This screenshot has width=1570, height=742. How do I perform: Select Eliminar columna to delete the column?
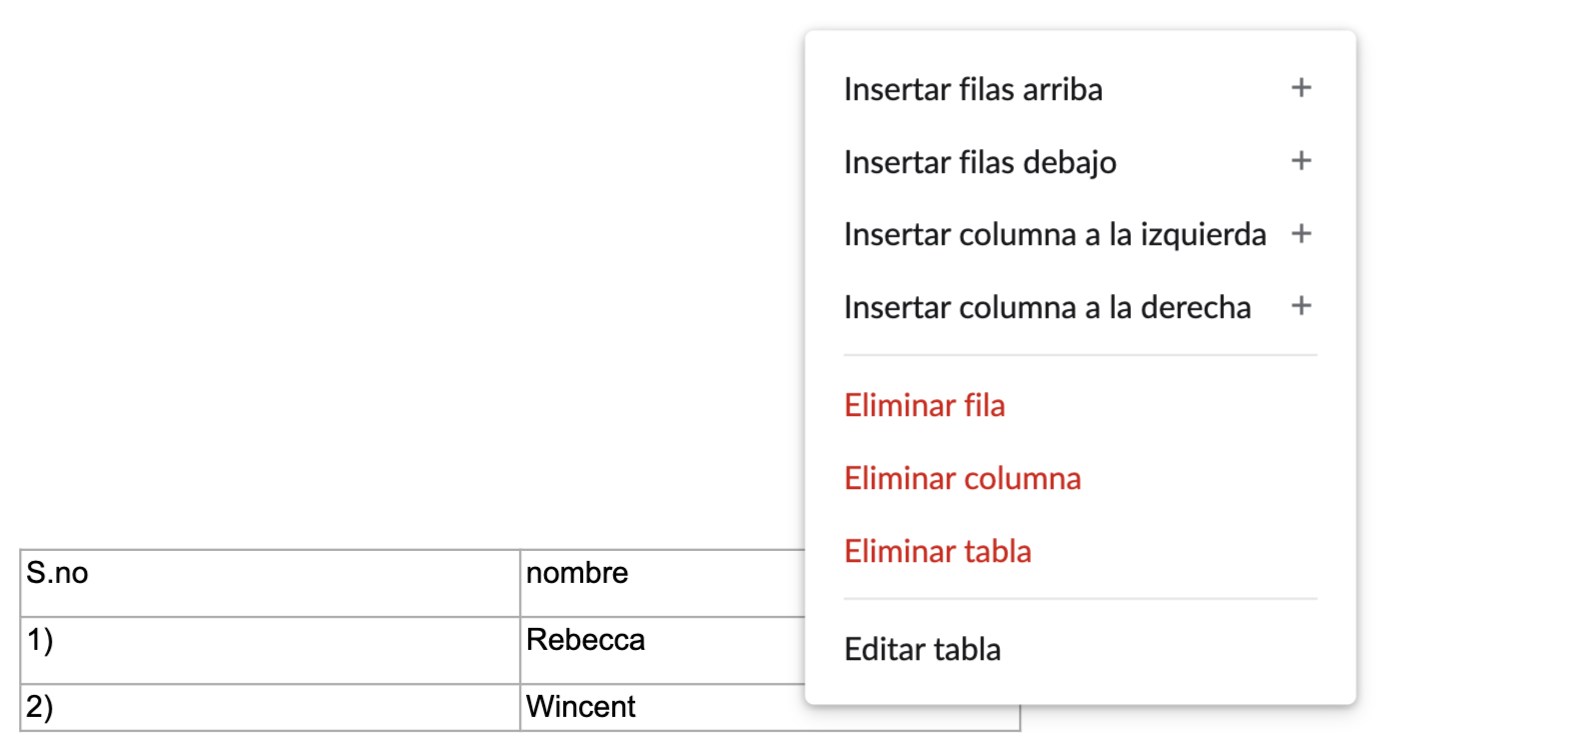pos(962,478)
